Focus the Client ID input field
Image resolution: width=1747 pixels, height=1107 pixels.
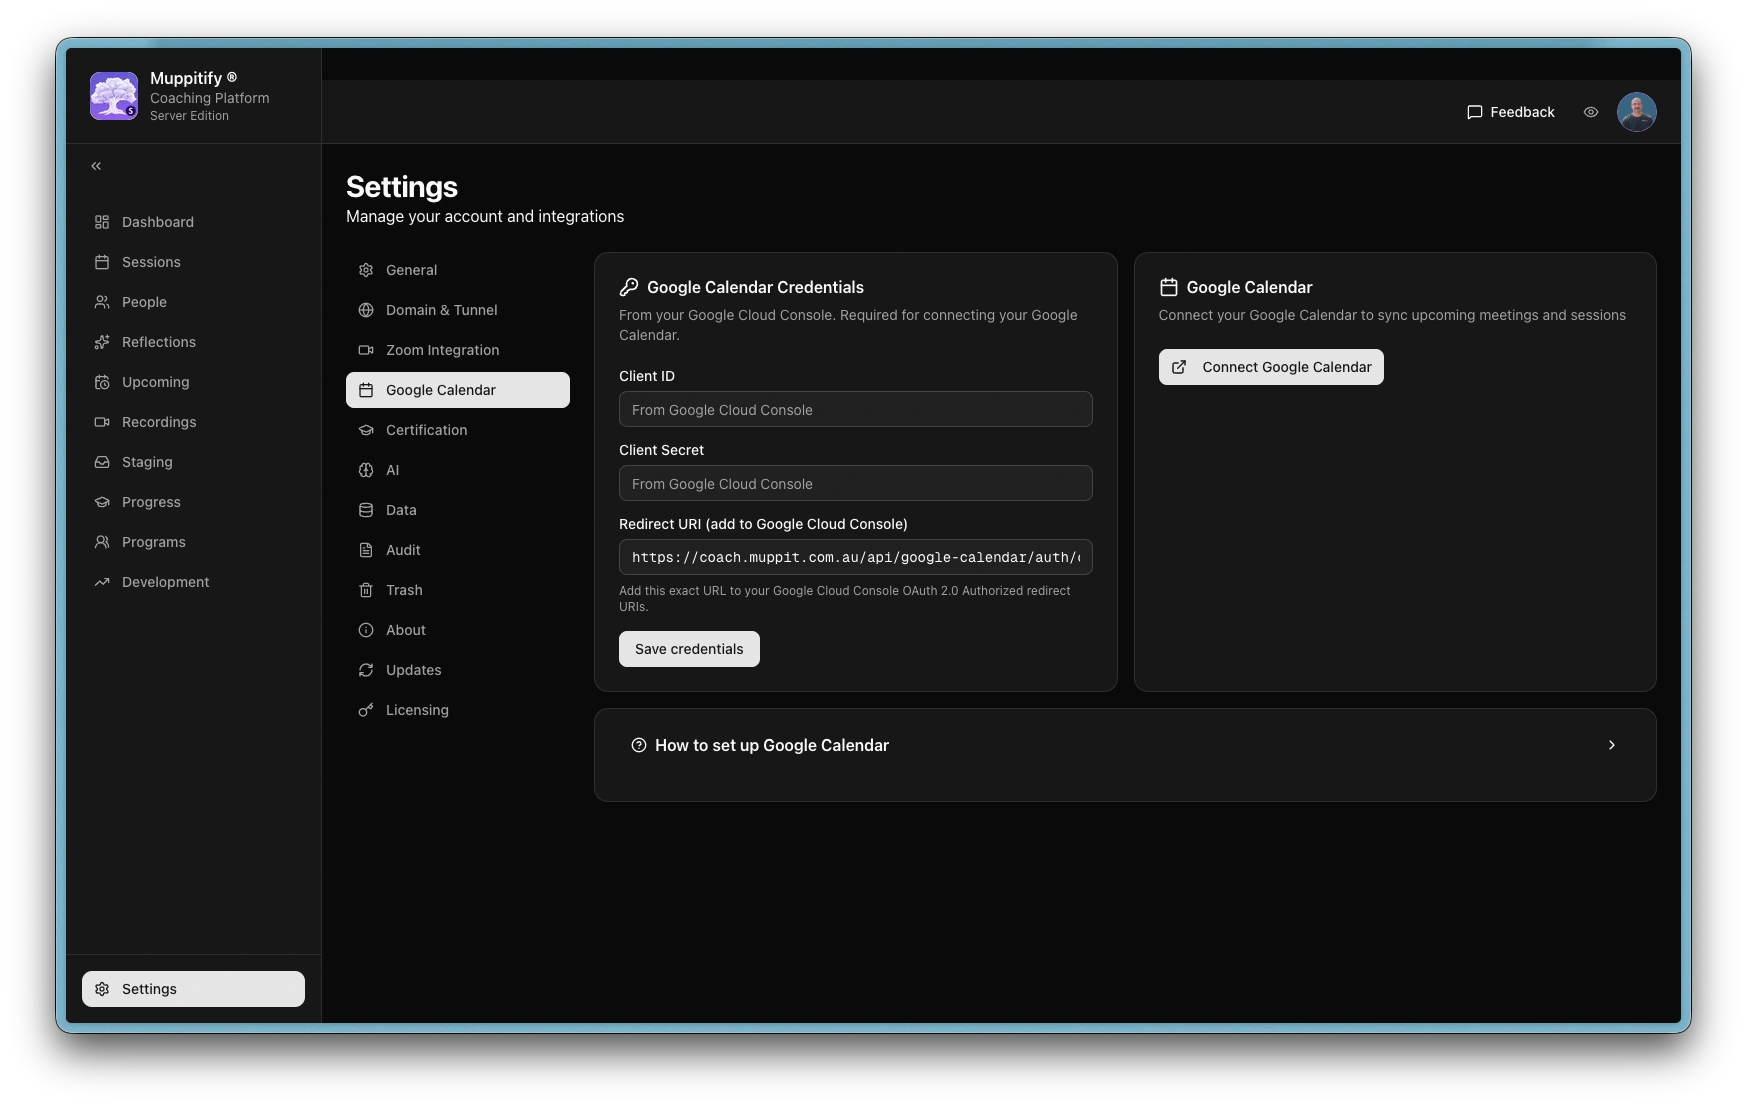click(x=855, y=409)
